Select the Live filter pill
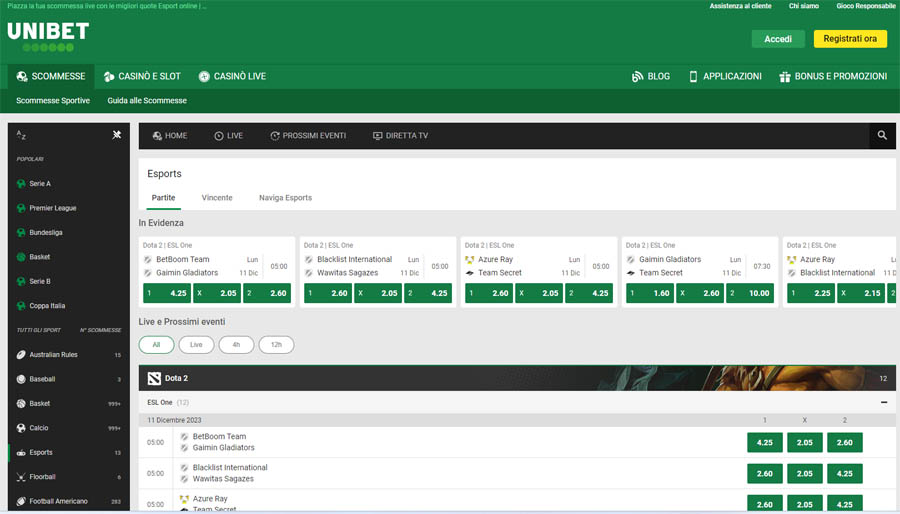The image size is (900, 514). [196, 345]
